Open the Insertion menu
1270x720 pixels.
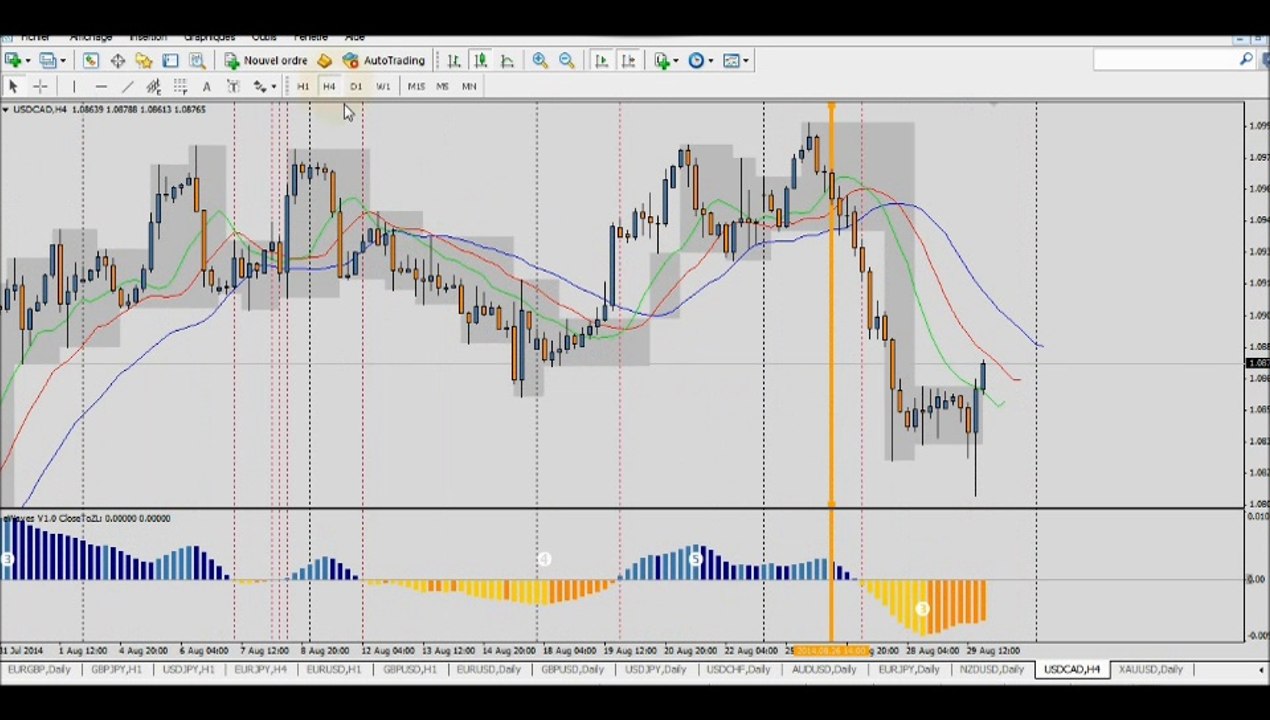tap(148, 38)
